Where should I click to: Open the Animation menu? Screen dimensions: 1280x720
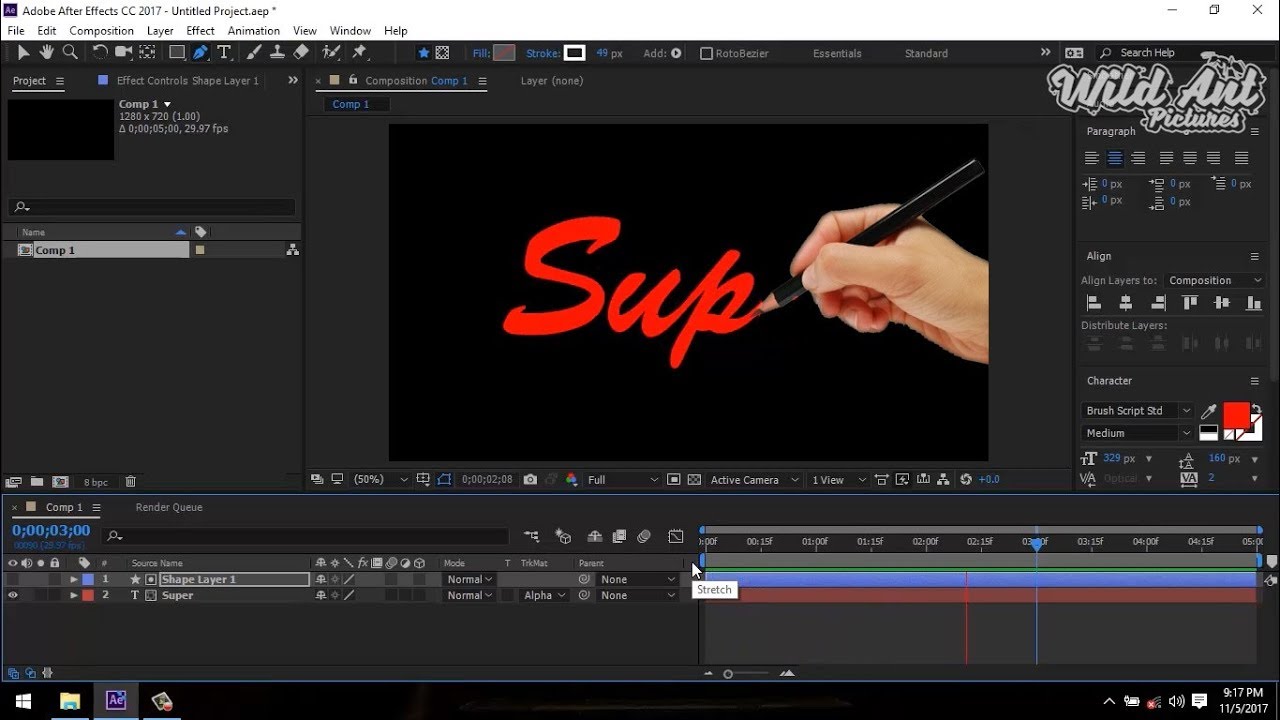click(x=254, y=31)
